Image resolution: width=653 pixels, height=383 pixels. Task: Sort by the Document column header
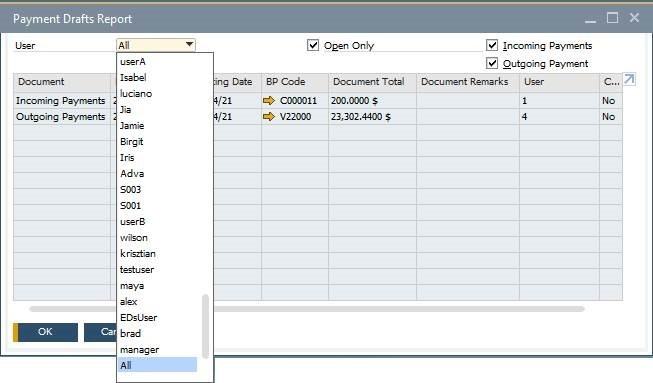click(x=62, y=82)
